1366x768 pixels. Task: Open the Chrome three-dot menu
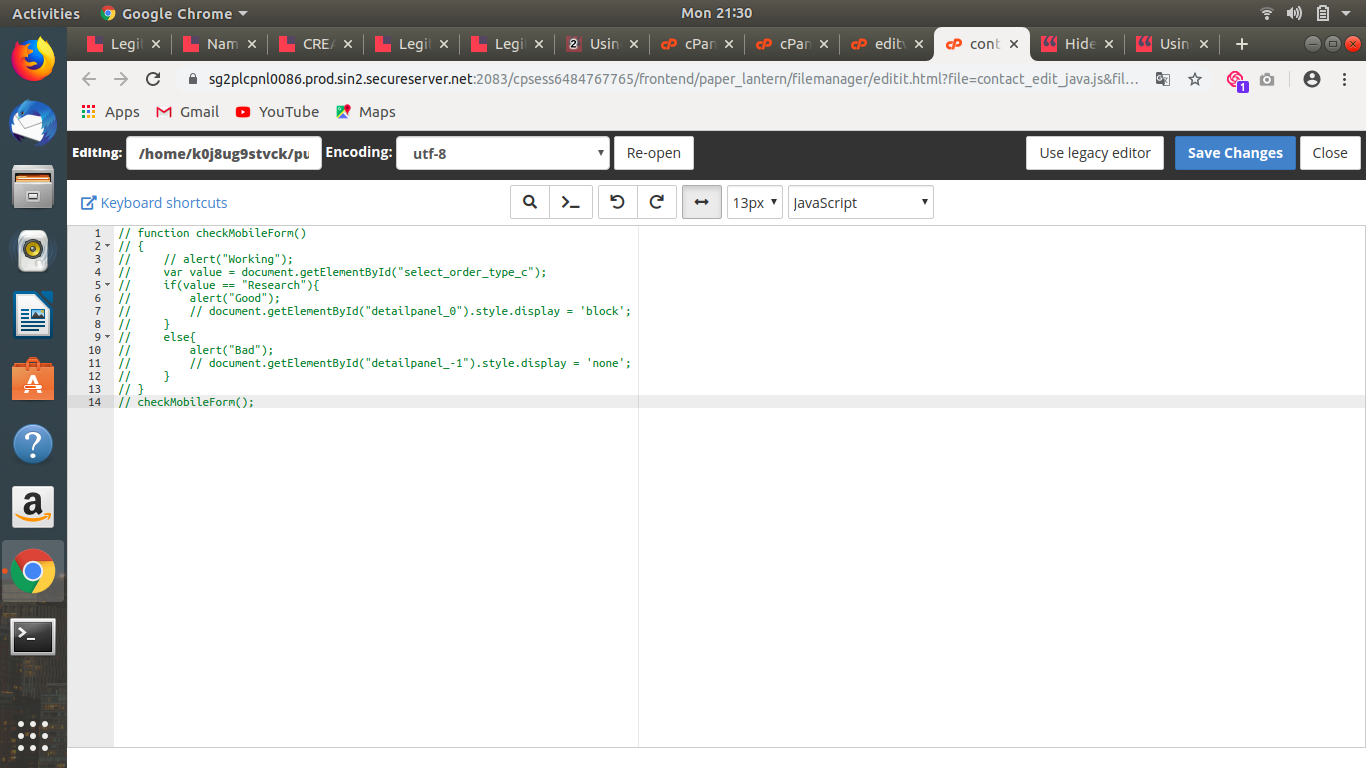tap(1343, 79)
